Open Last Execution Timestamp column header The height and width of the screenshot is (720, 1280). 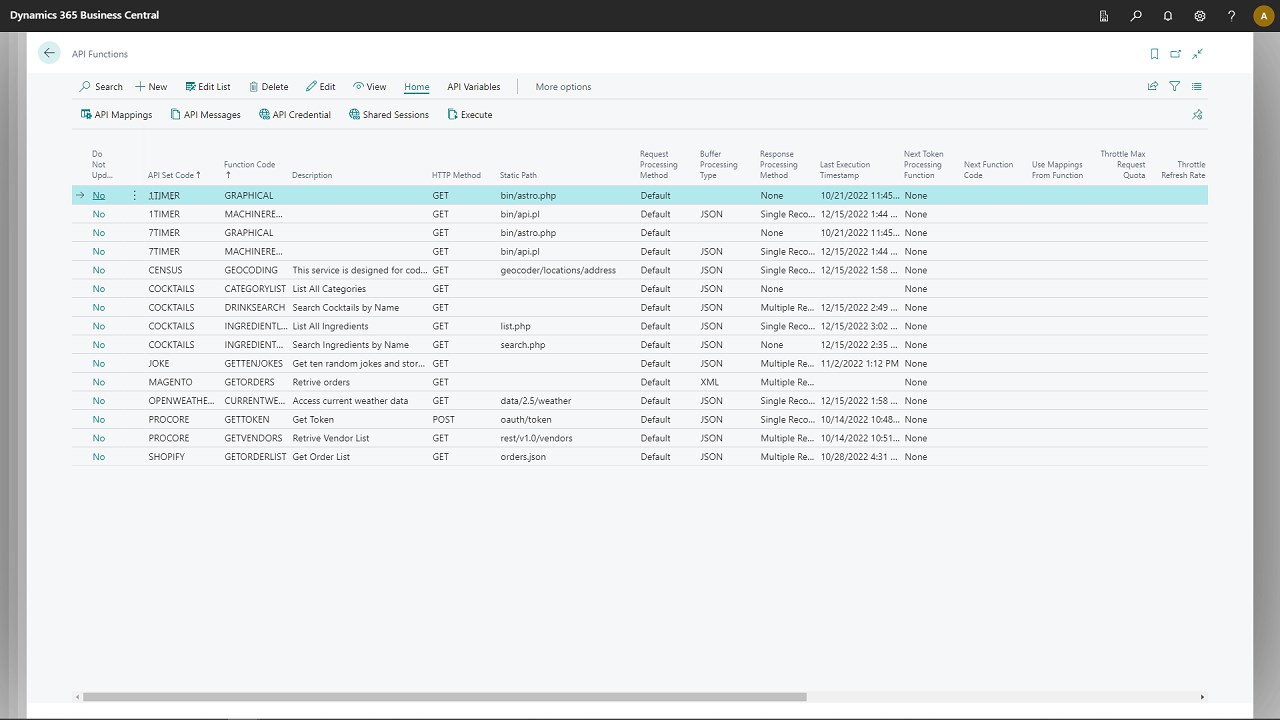pos(845,169)
